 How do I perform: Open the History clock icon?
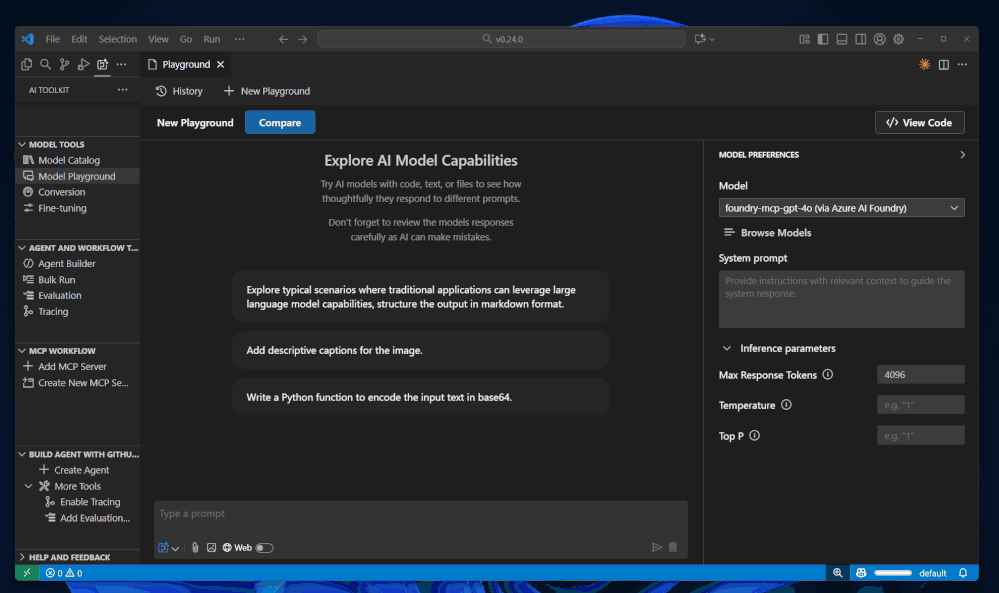(x=161, y=91)
